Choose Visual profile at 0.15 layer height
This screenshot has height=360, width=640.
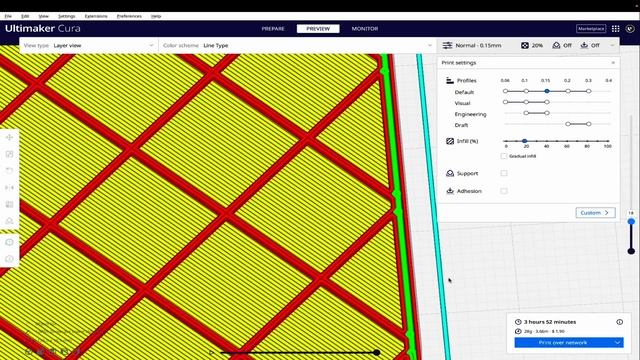click(547, 102)
